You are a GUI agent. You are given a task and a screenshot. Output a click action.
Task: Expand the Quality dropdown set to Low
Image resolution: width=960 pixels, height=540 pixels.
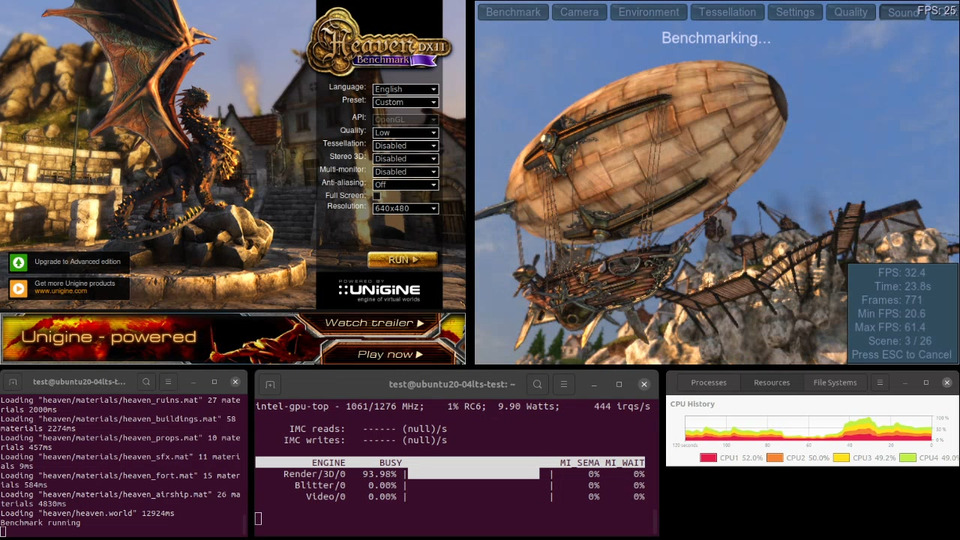pos(405,133)
